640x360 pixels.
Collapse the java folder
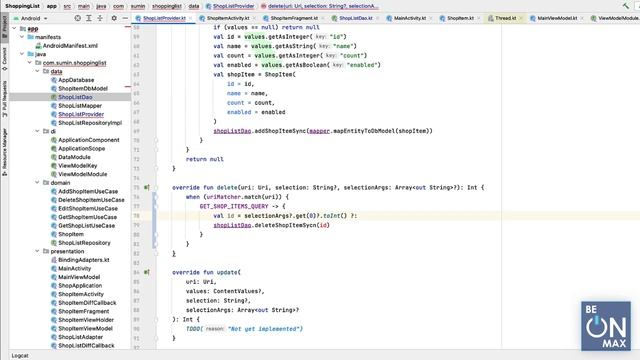22,54
